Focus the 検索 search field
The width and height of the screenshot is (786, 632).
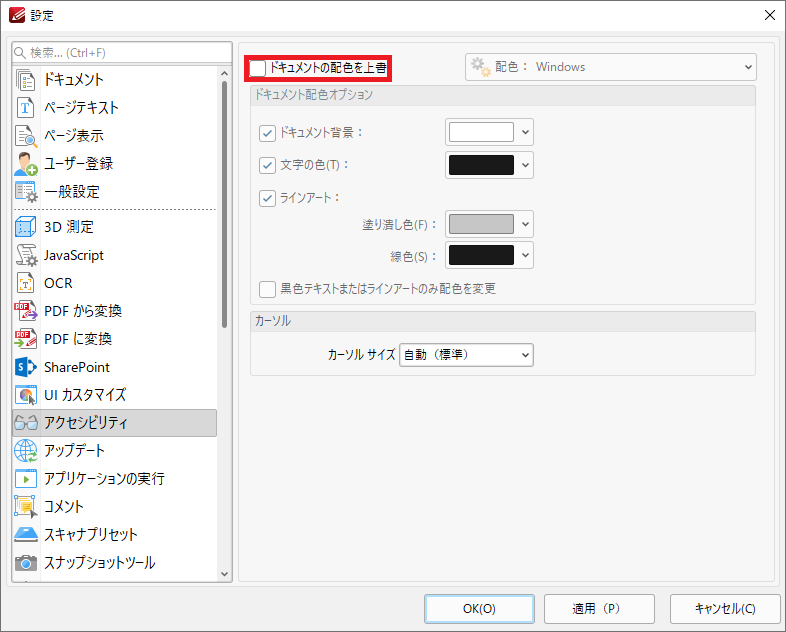pyautogui.click(x=122, y=53)
